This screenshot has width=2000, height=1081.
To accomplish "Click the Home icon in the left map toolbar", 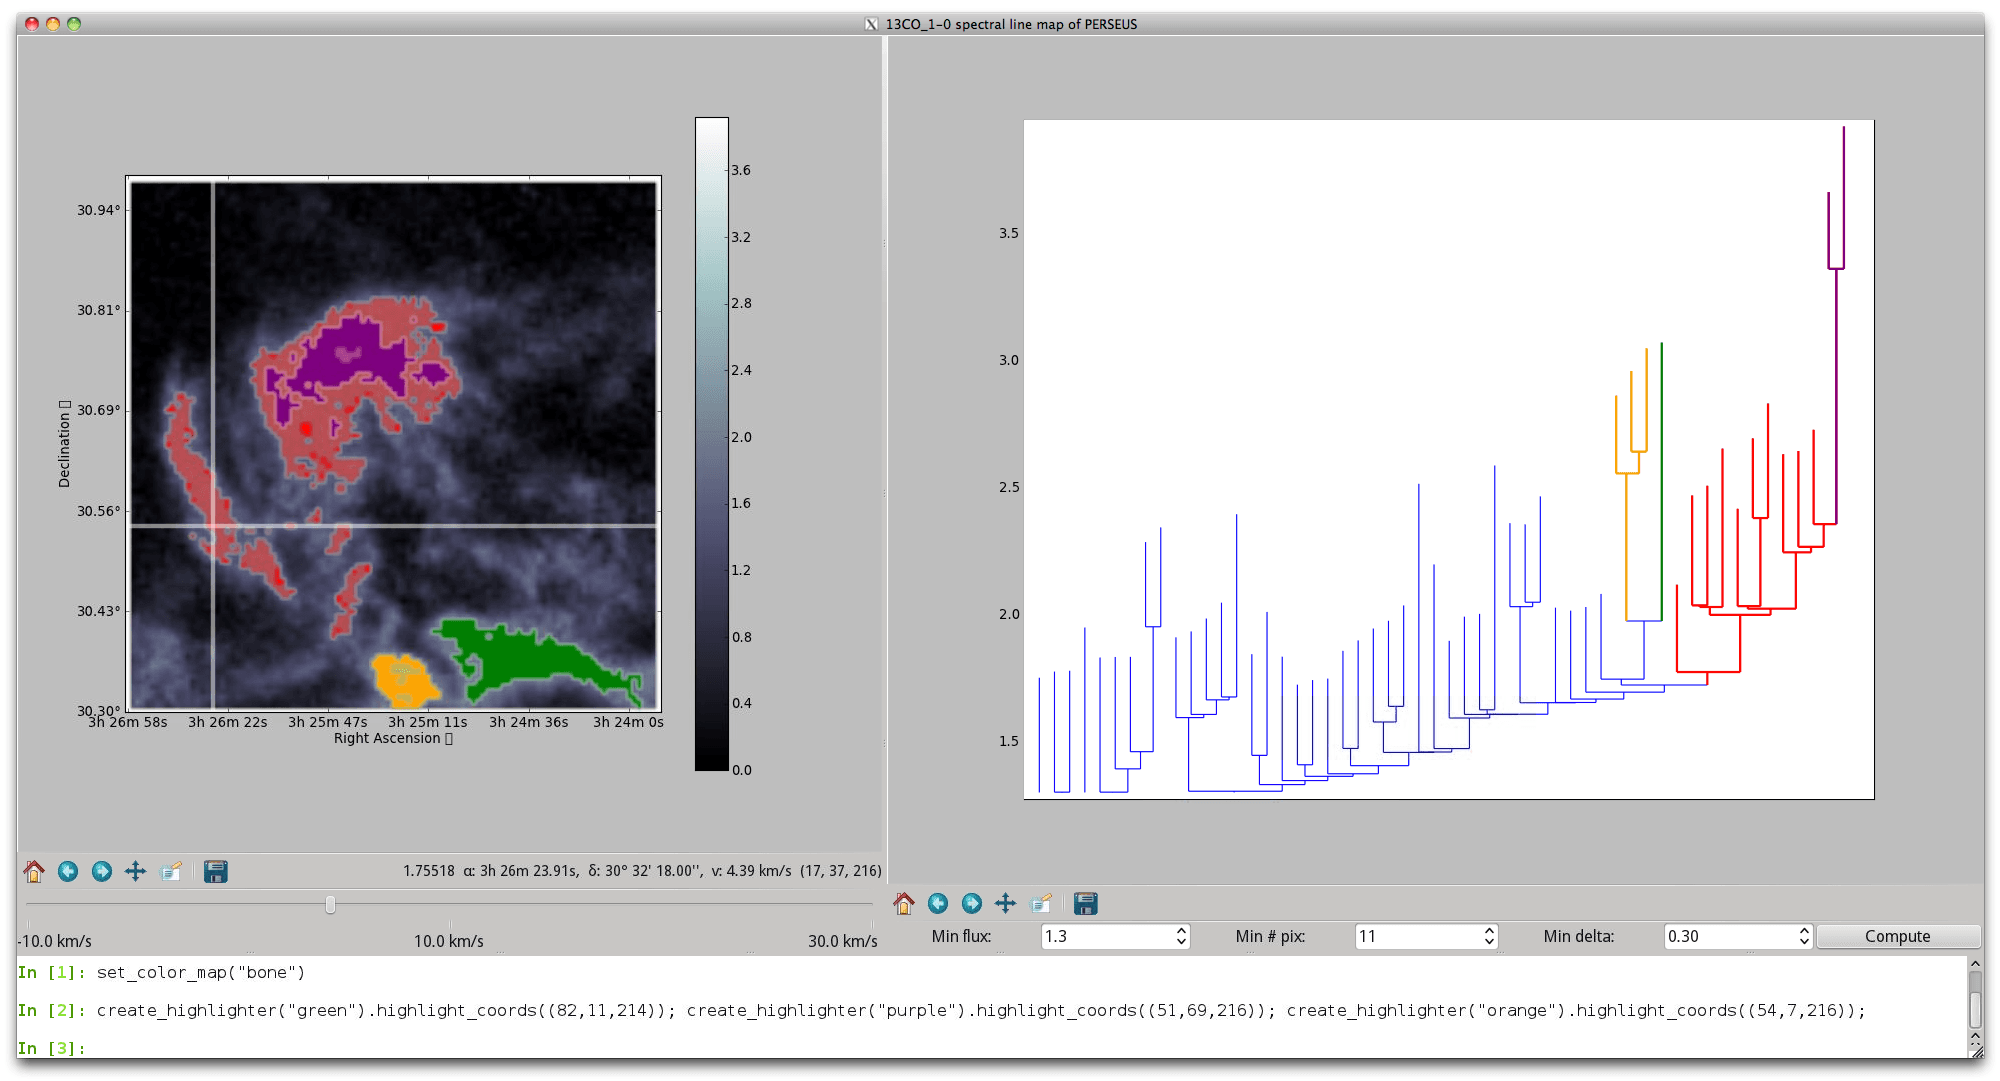I will pos(34,871).
